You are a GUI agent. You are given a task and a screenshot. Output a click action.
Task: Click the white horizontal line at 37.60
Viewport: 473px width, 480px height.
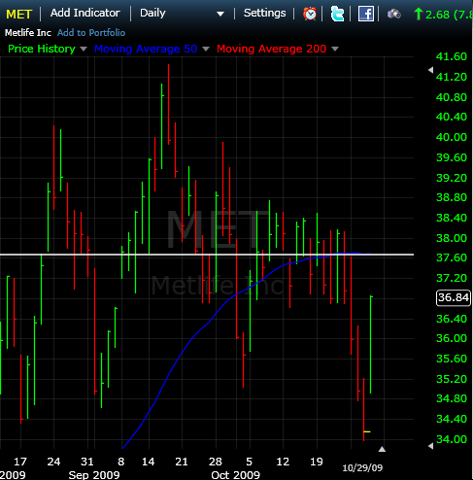[x=207, y=255]
